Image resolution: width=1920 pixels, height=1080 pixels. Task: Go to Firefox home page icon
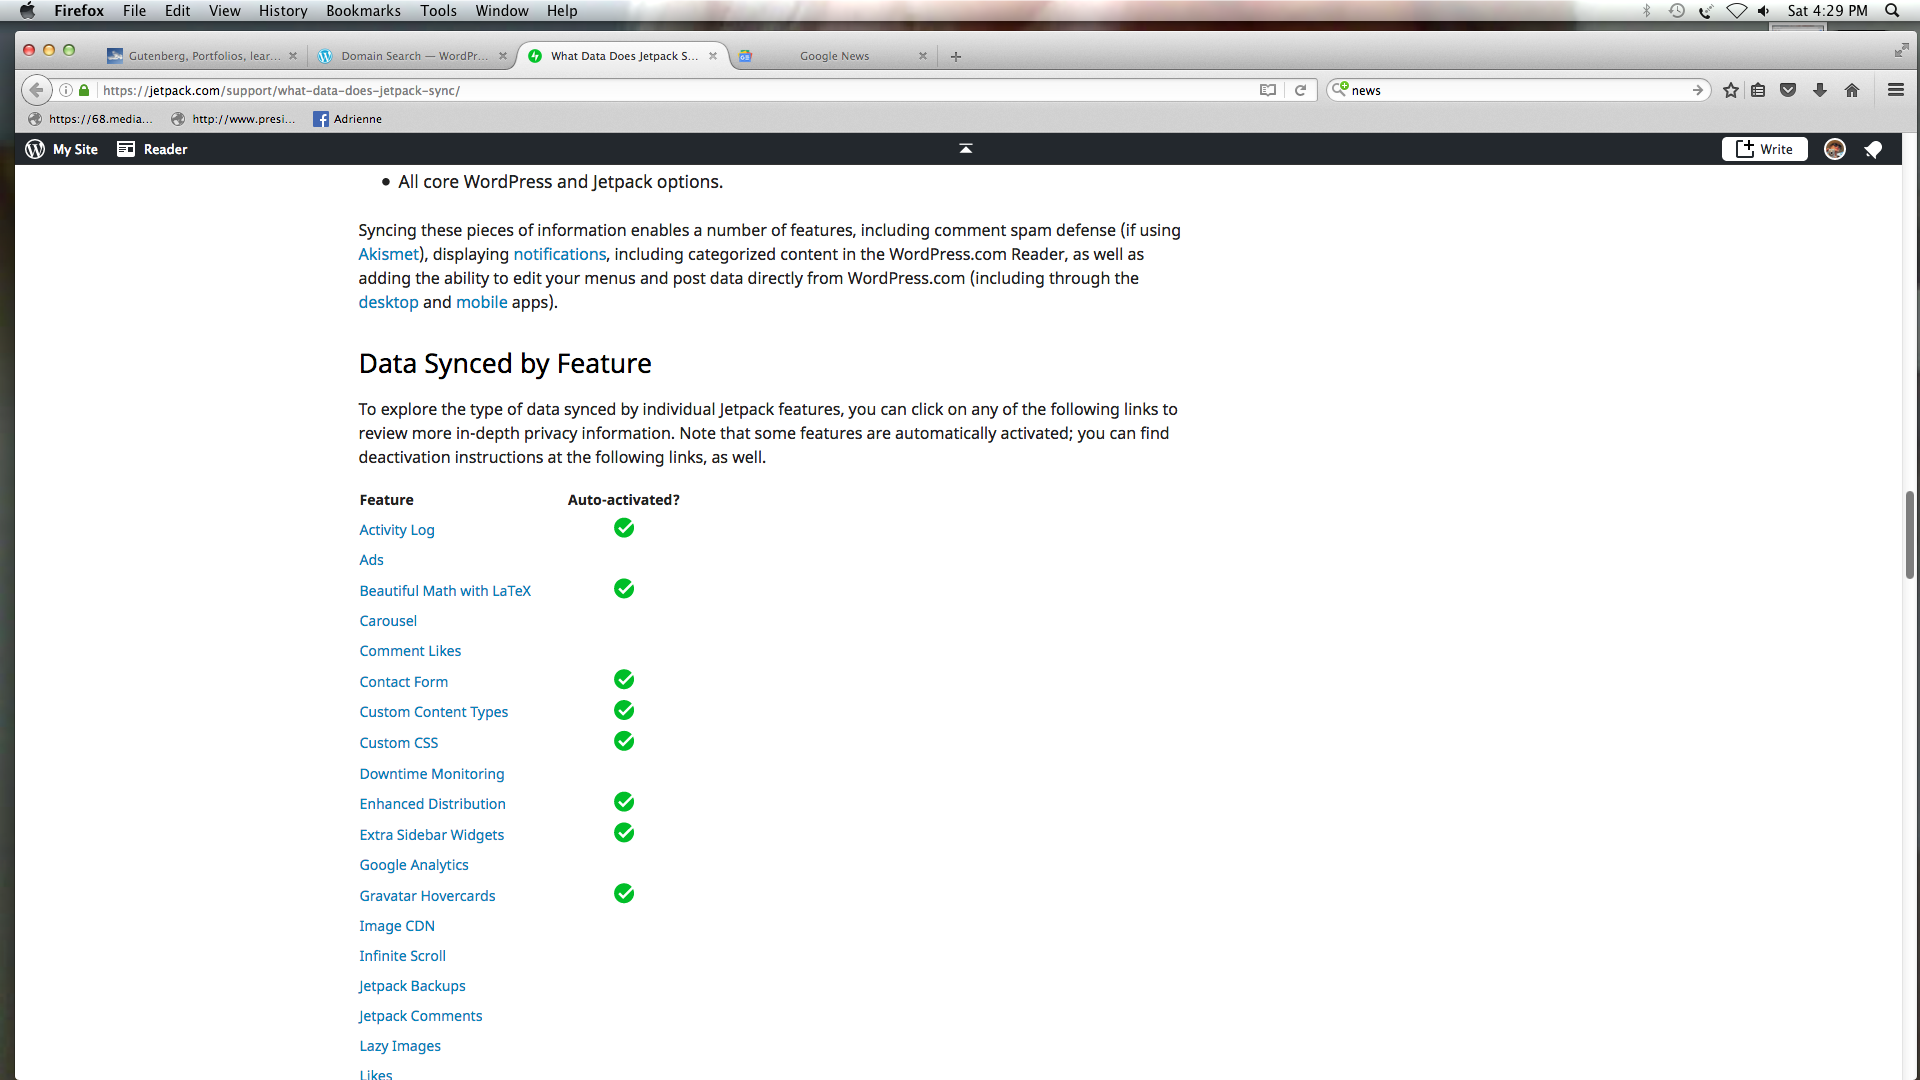[1852, 90]
